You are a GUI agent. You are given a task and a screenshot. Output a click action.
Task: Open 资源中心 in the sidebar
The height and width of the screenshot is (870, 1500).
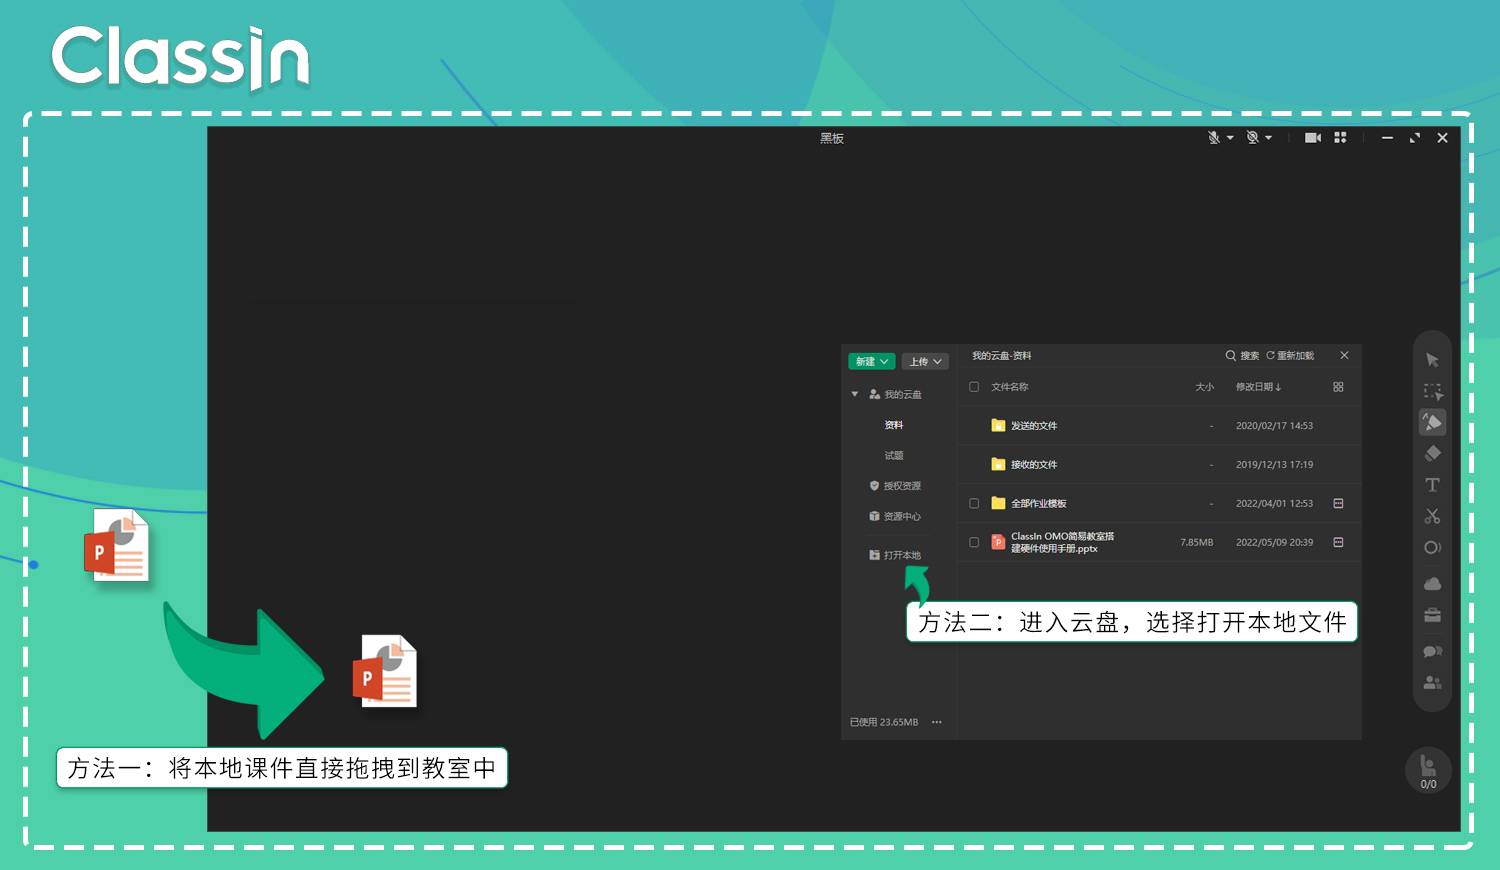point(895,516)
